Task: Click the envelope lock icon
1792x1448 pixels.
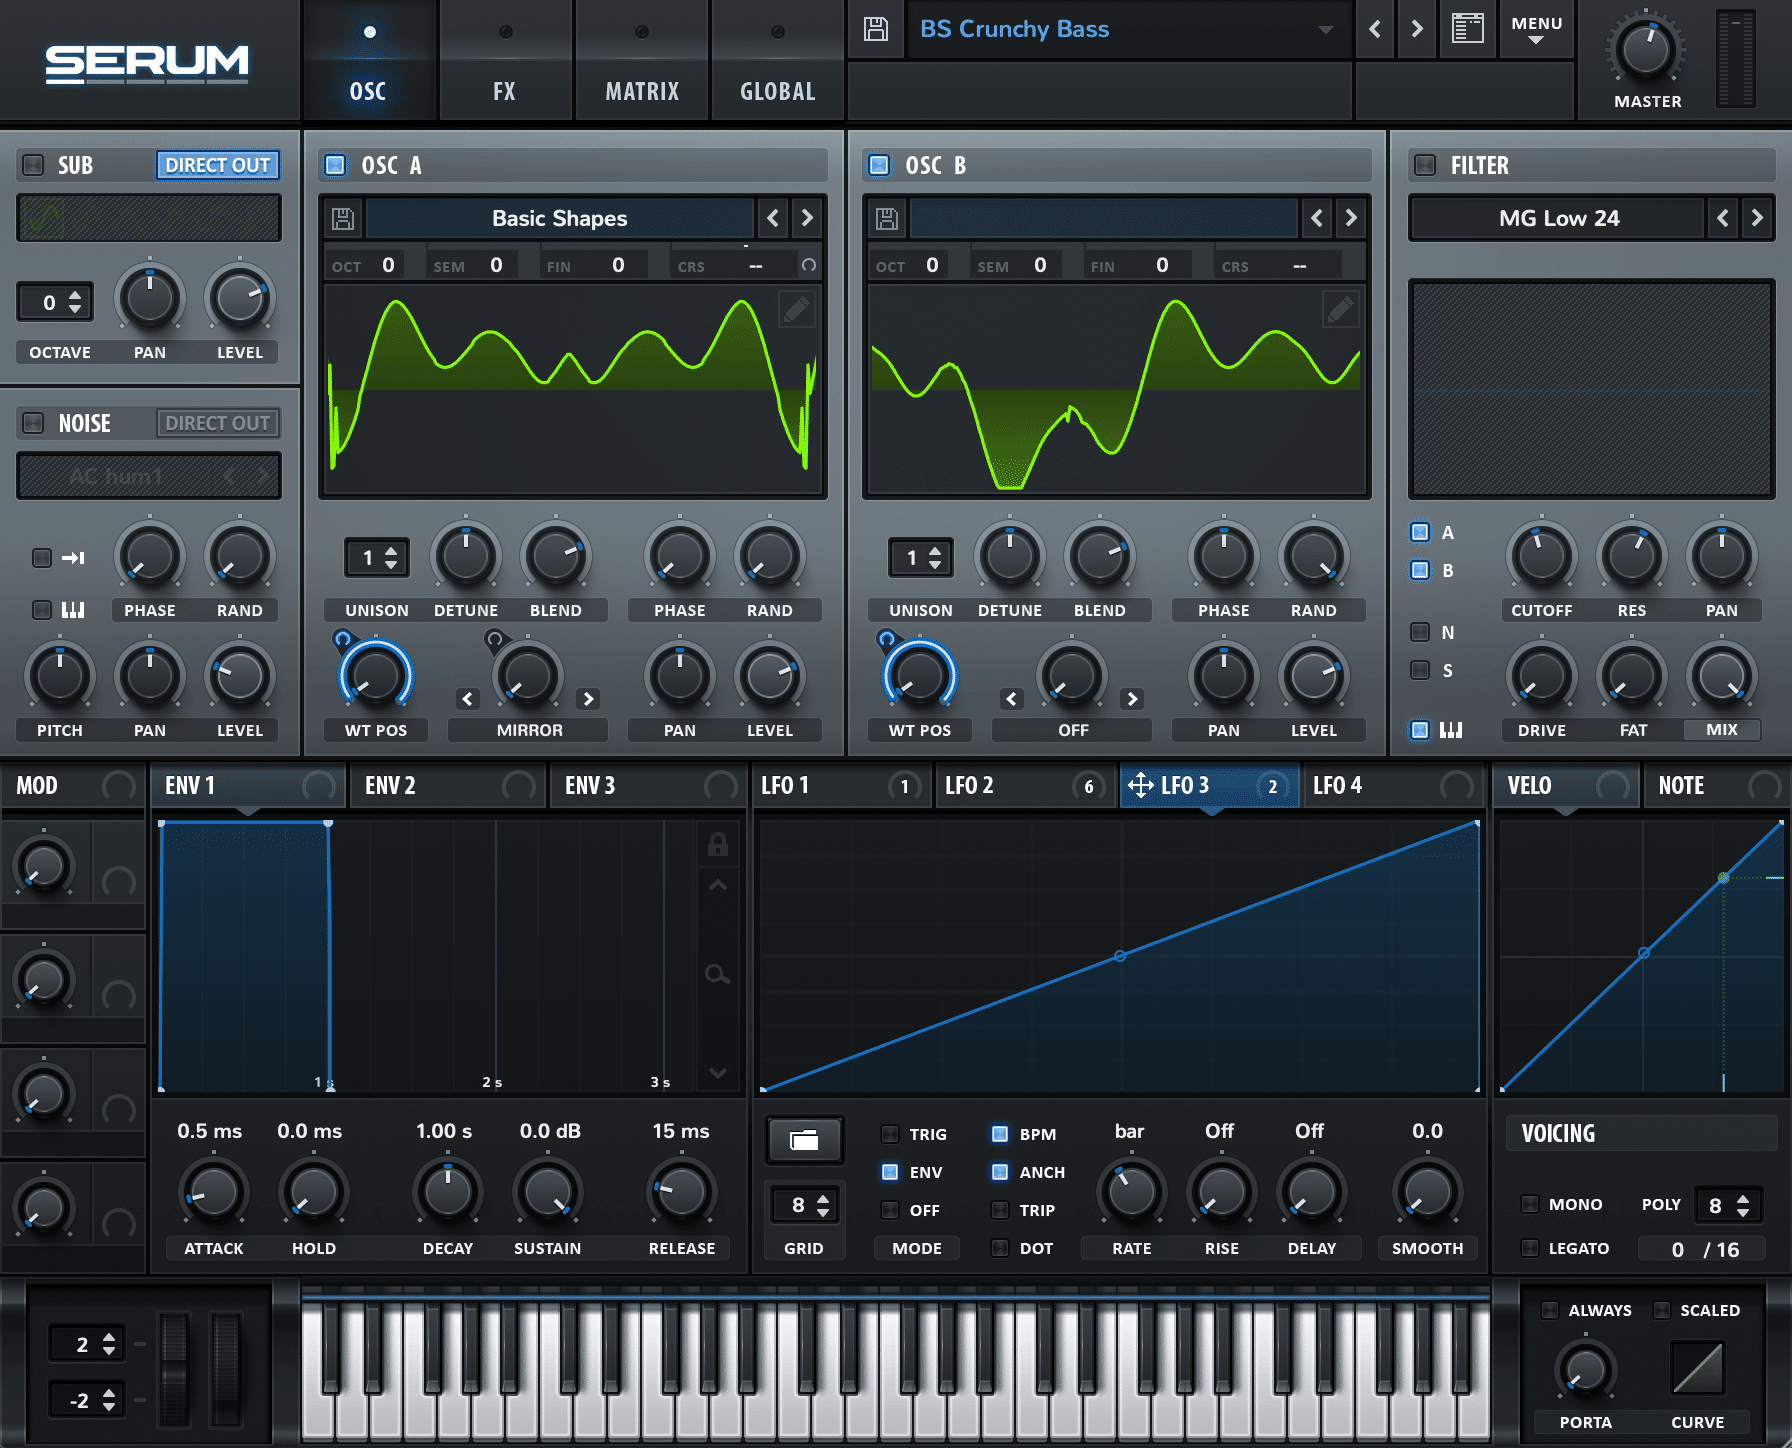Action: (x=718, y=845)
